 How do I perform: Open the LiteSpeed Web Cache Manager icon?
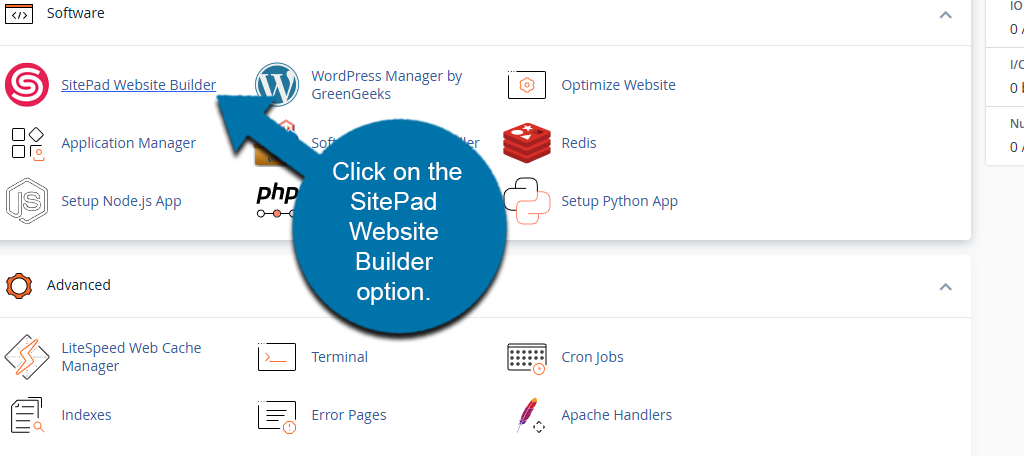point(27,357)
